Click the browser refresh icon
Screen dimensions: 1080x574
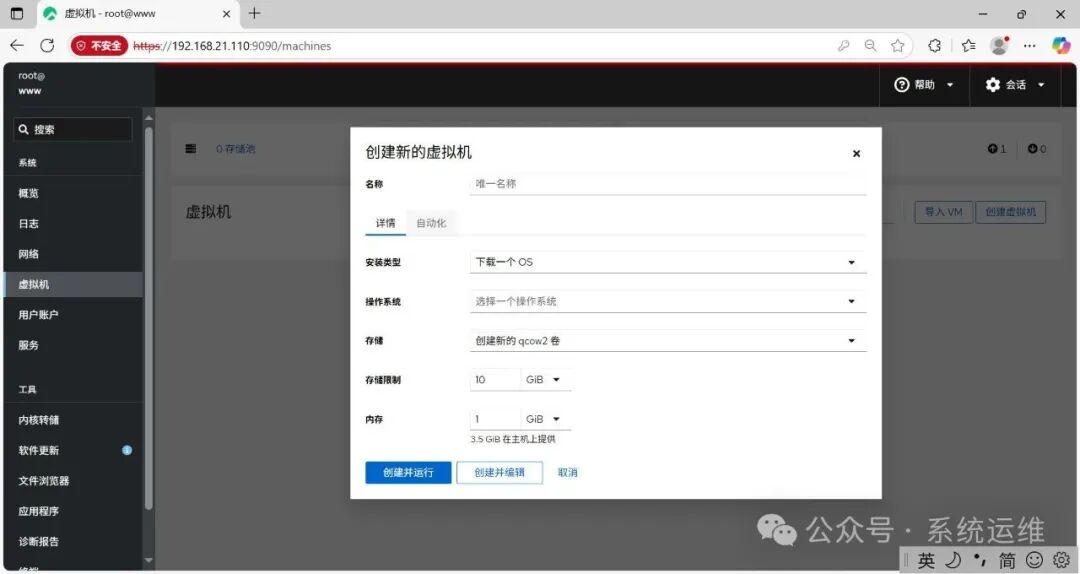(x=47, y=45)
